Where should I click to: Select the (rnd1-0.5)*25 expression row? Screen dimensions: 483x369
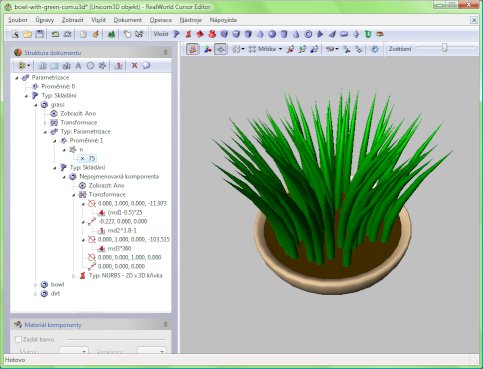pyautogui.click(x=124, y=213)
